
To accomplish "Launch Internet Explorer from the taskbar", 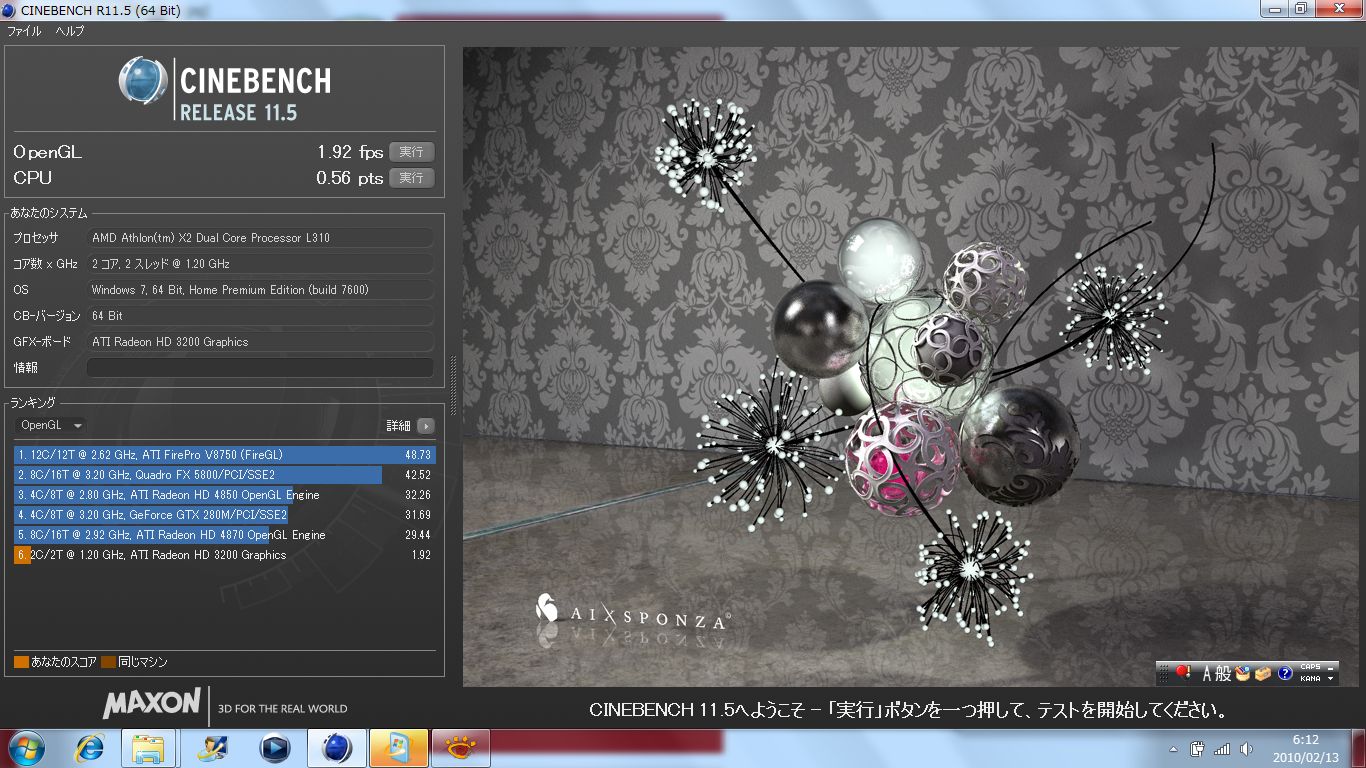I will click(91, 747).
